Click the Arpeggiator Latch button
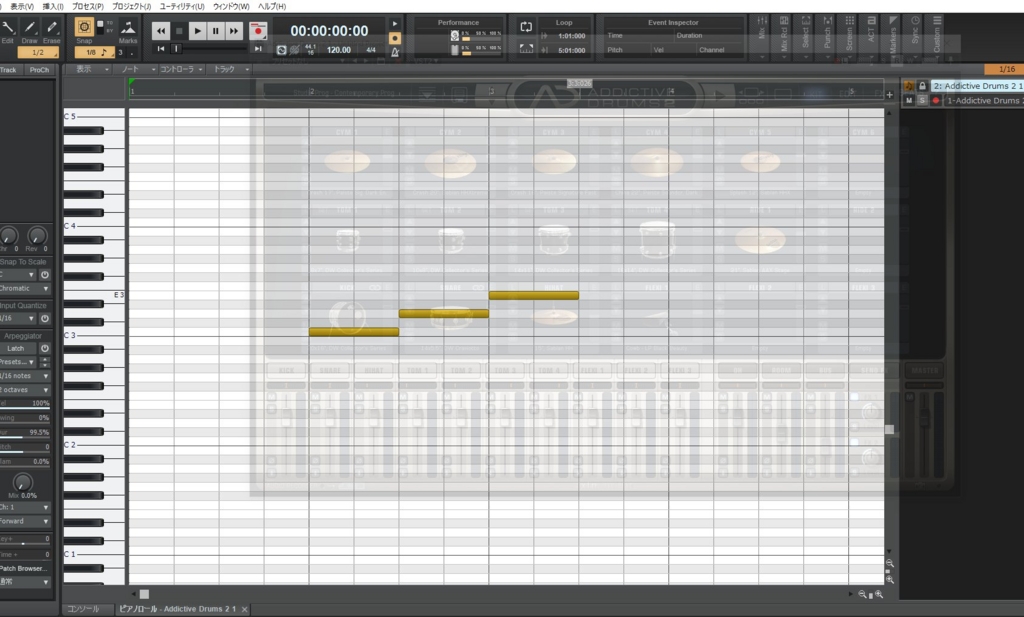The width and height of the screenshot is (1024, 617). 16,349
